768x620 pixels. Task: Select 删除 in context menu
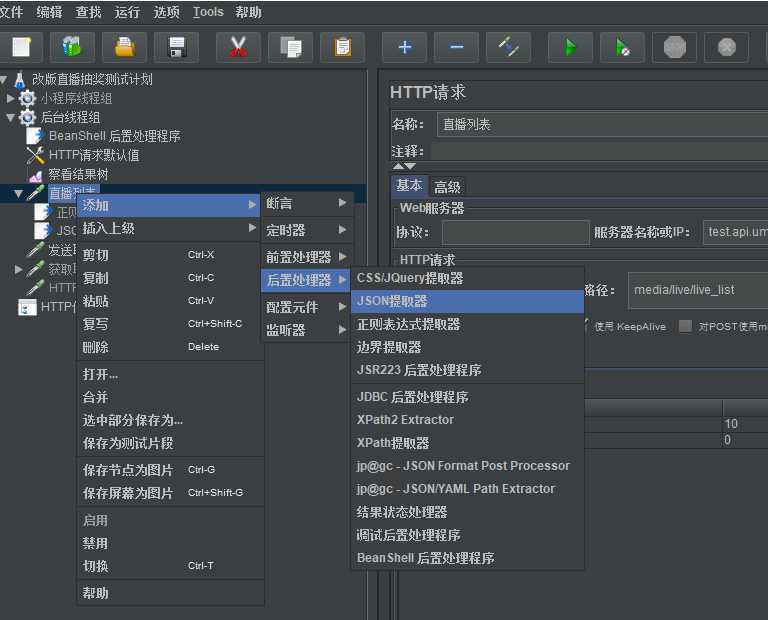[x=170, y=347]
